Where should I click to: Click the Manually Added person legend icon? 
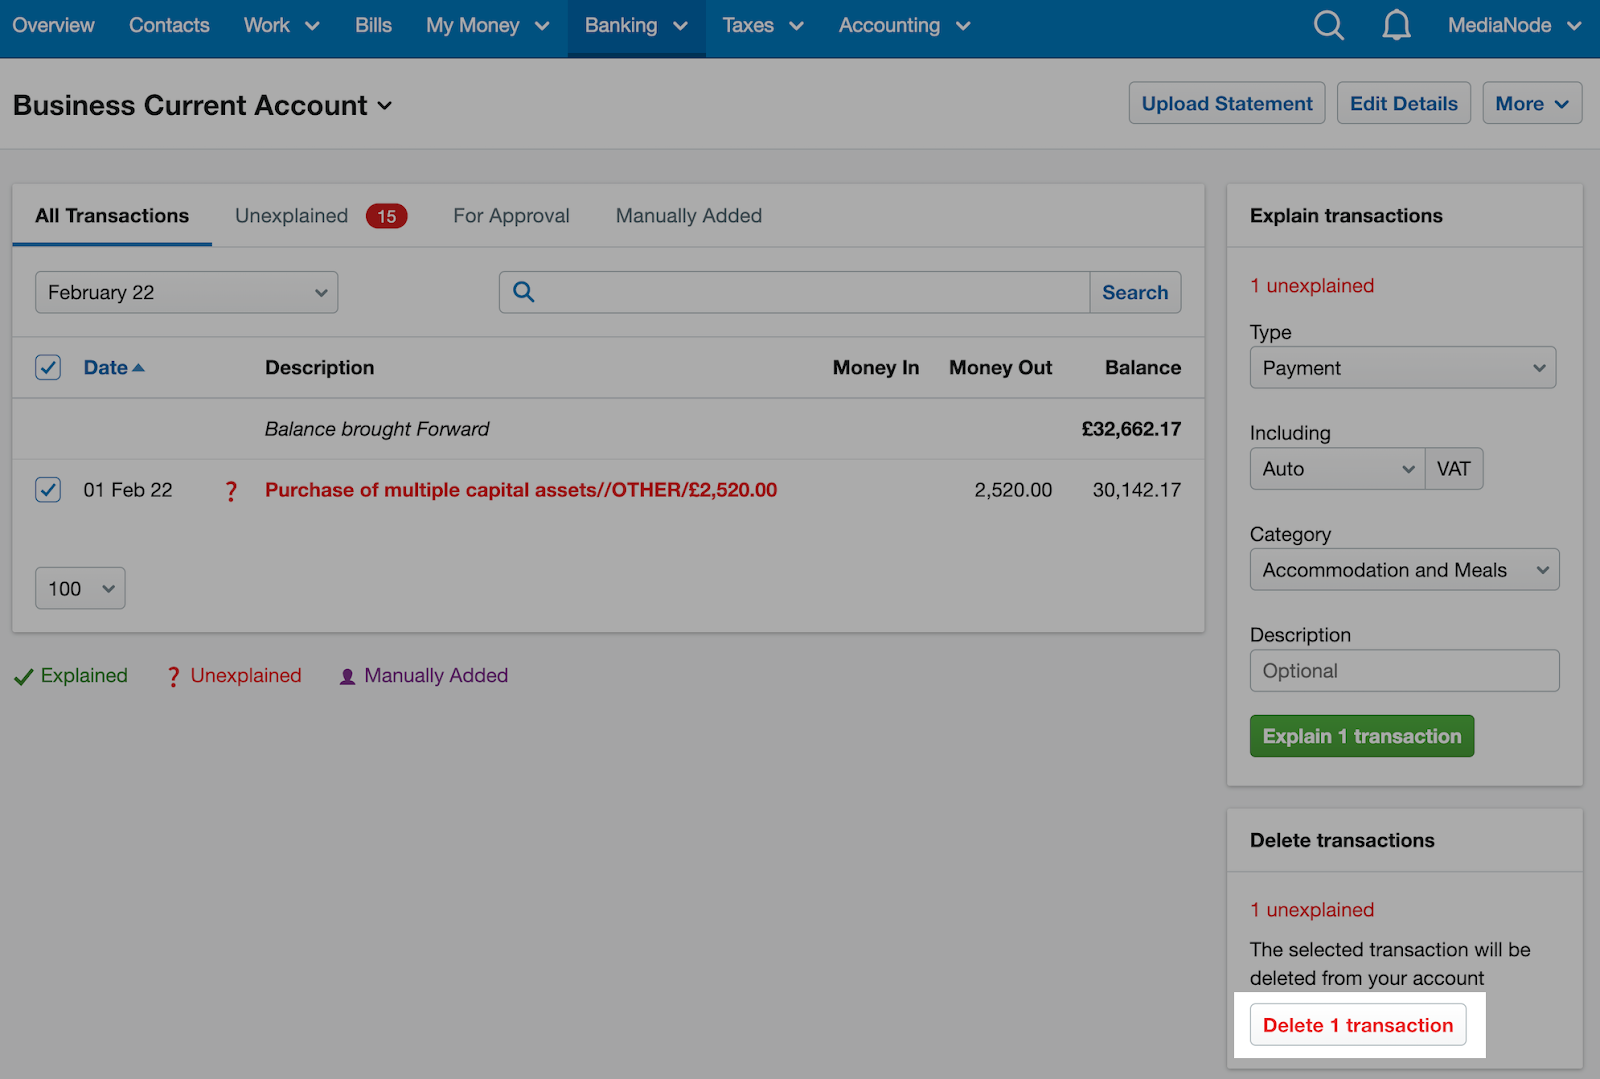(347, 675)
